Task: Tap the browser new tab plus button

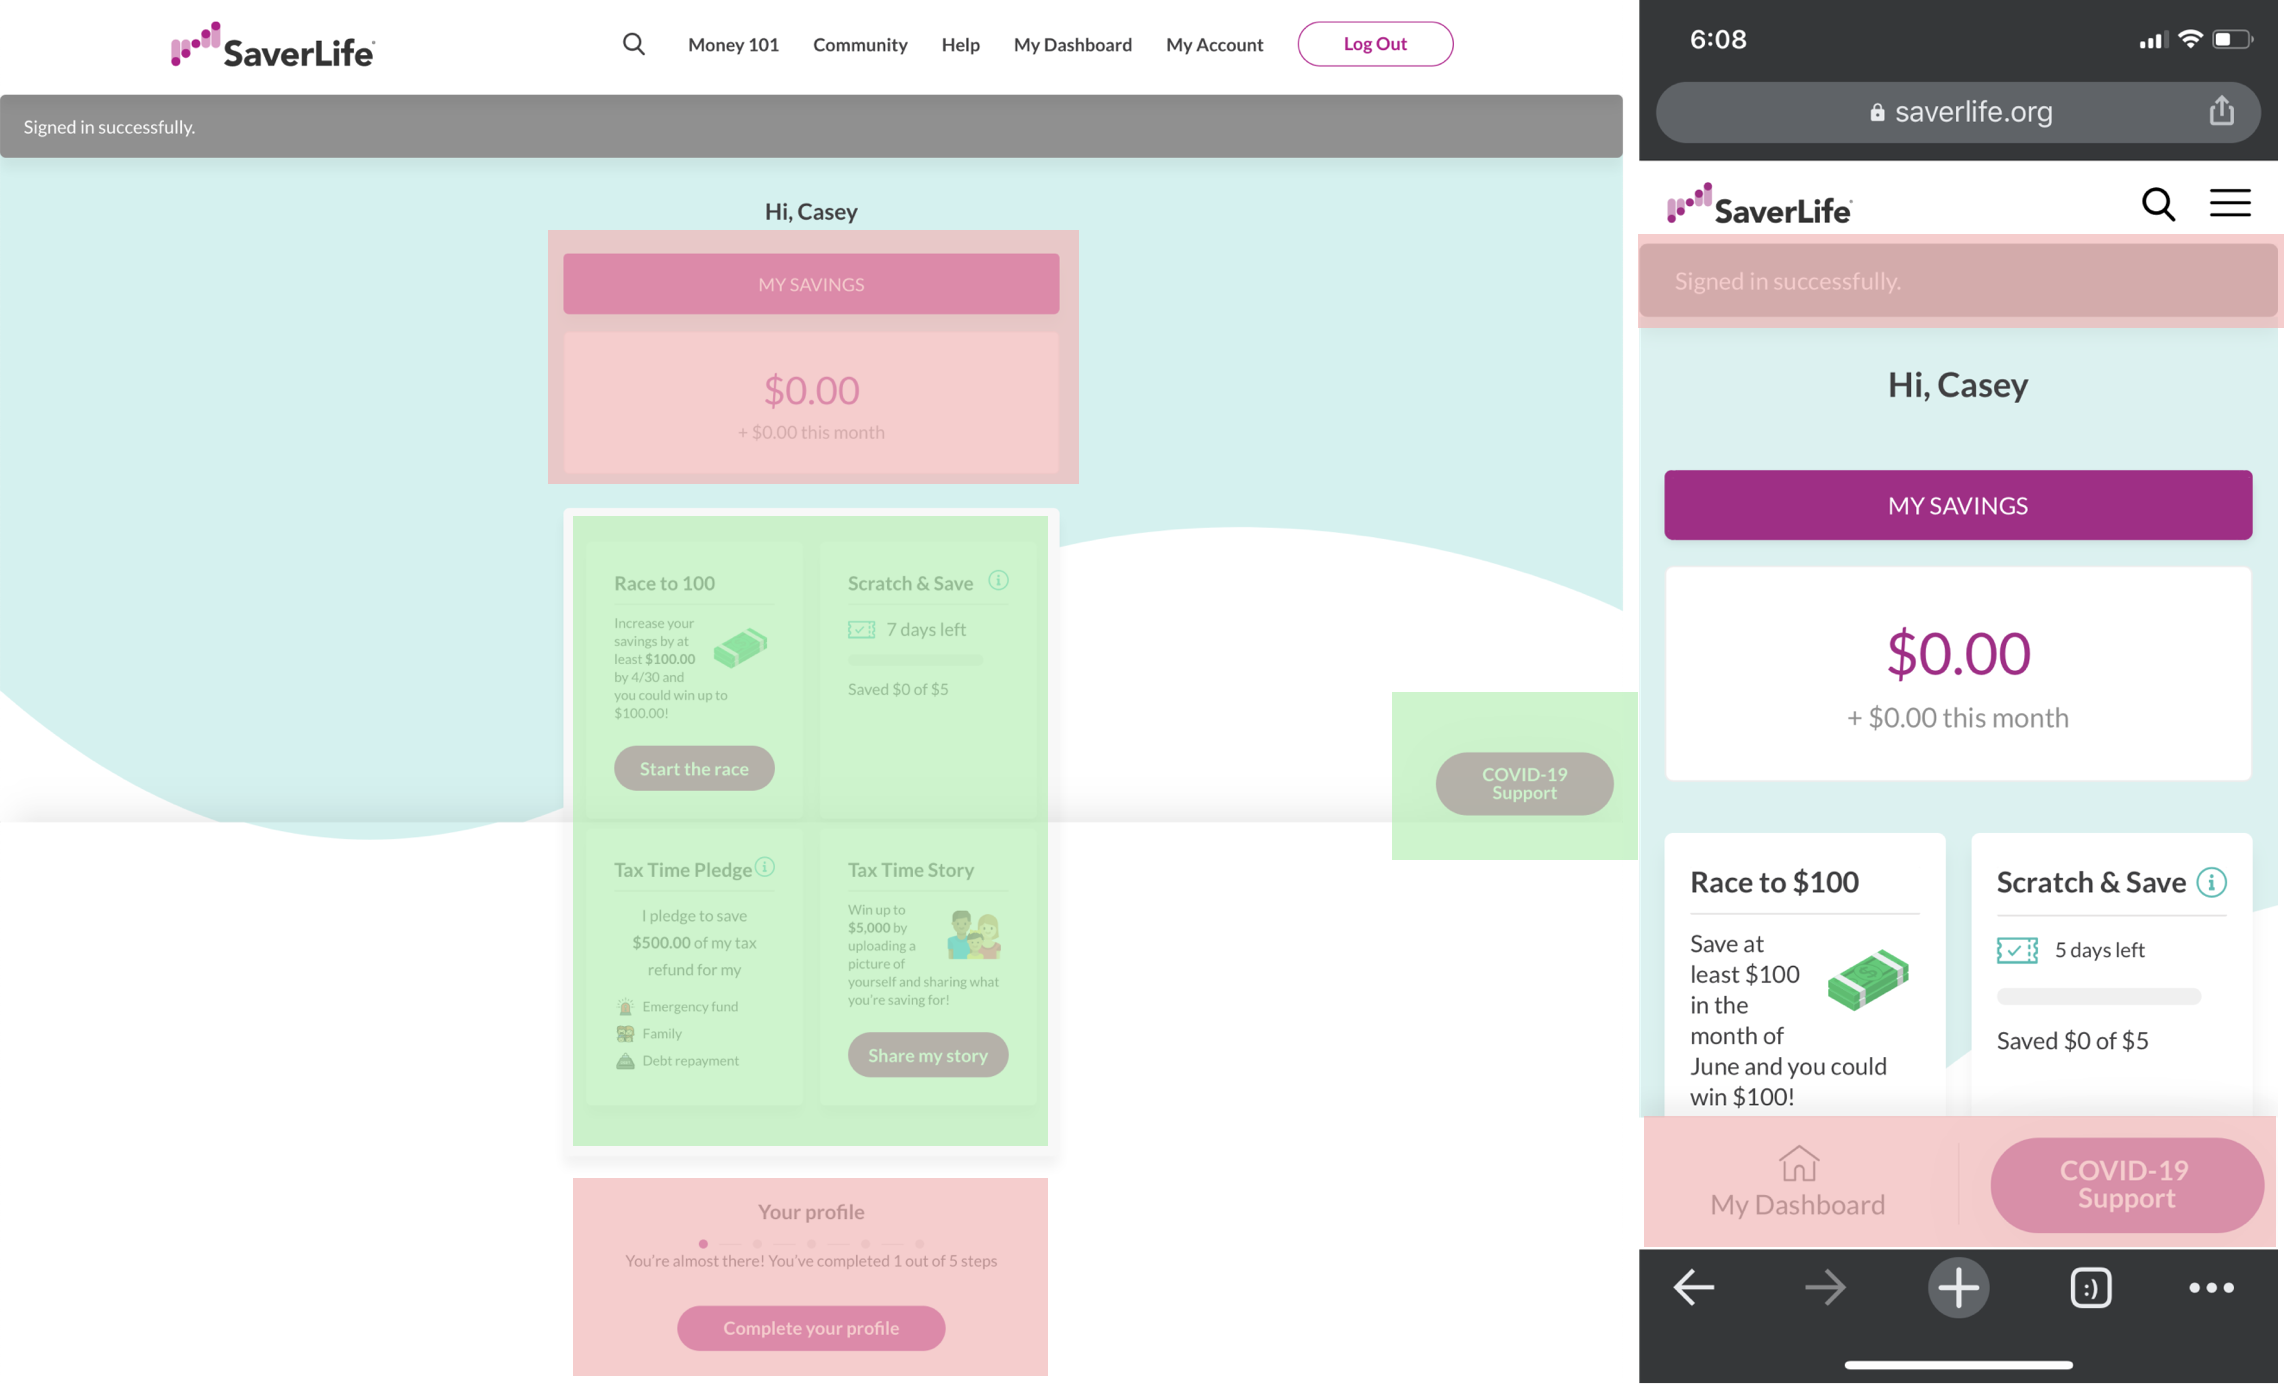Action: (x=1957, y=1287)
